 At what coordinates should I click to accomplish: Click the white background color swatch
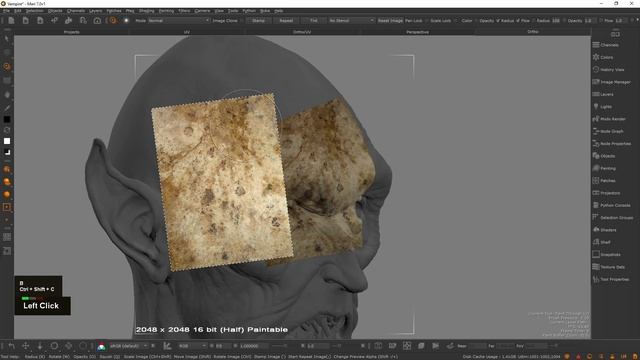(7, 141)
